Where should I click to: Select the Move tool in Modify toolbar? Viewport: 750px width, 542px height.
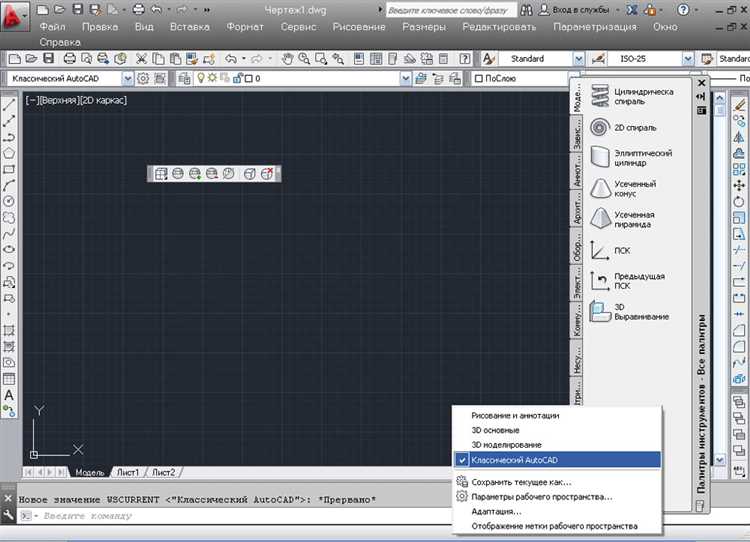739,185
